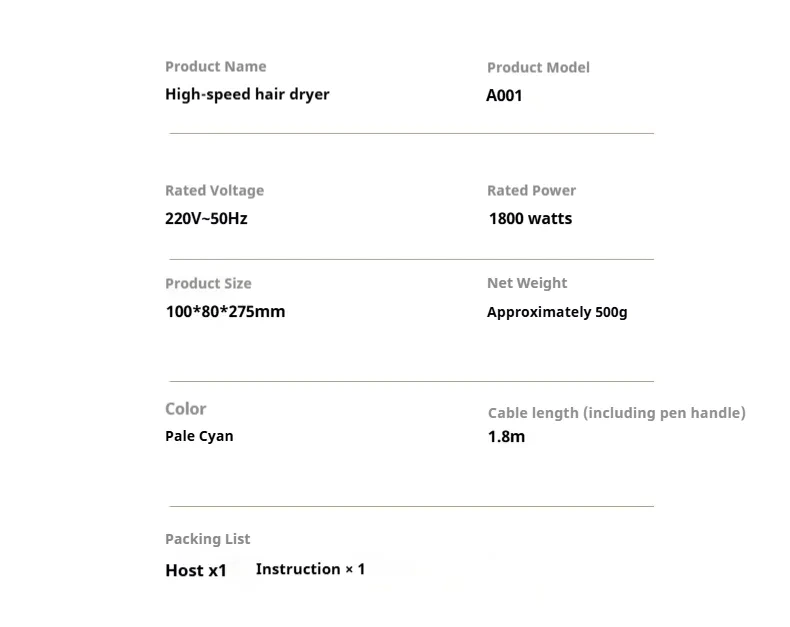Click the Product Model heading
The image size is (790, 627).
point(538,67)
